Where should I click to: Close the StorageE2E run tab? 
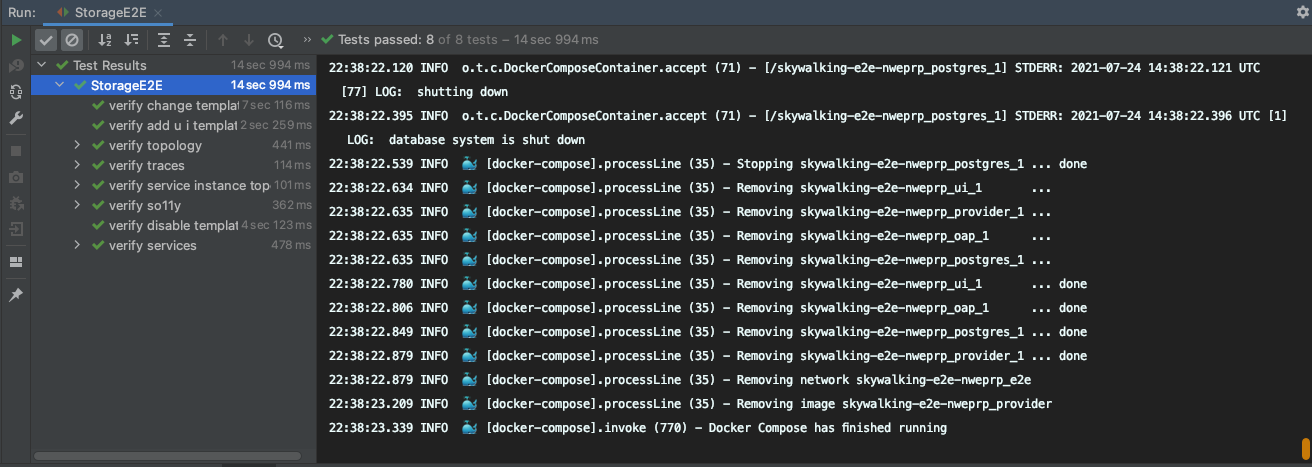[159, 12]
